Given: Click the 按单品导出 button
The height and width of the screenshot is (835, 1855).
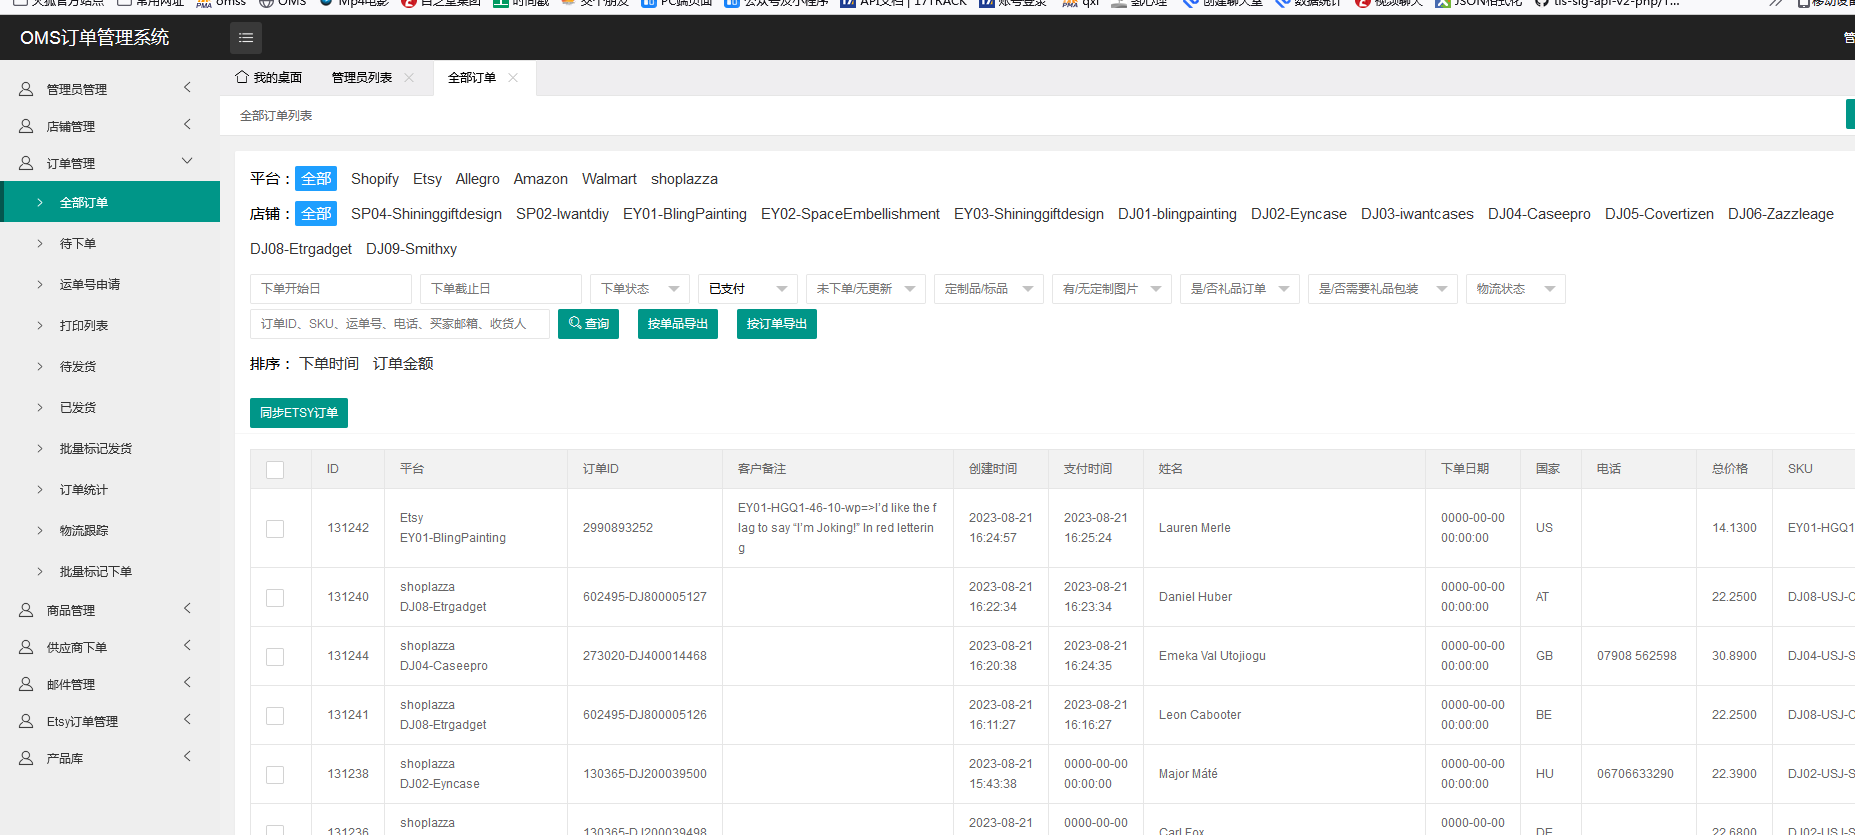Looking at the screenshot, I should (678, 324).
